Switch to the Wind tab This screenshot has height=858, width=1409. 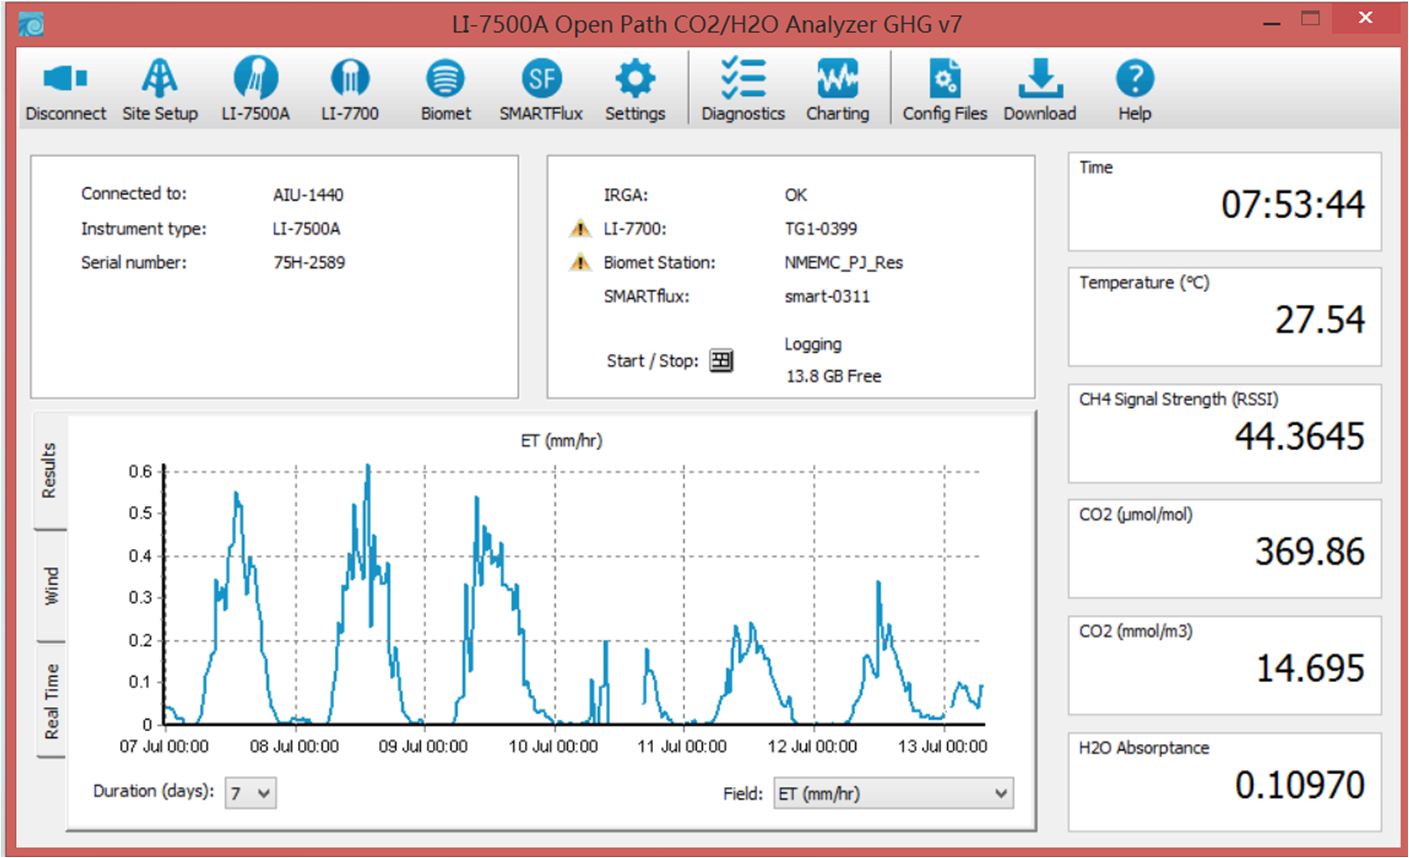pos(51,586)
